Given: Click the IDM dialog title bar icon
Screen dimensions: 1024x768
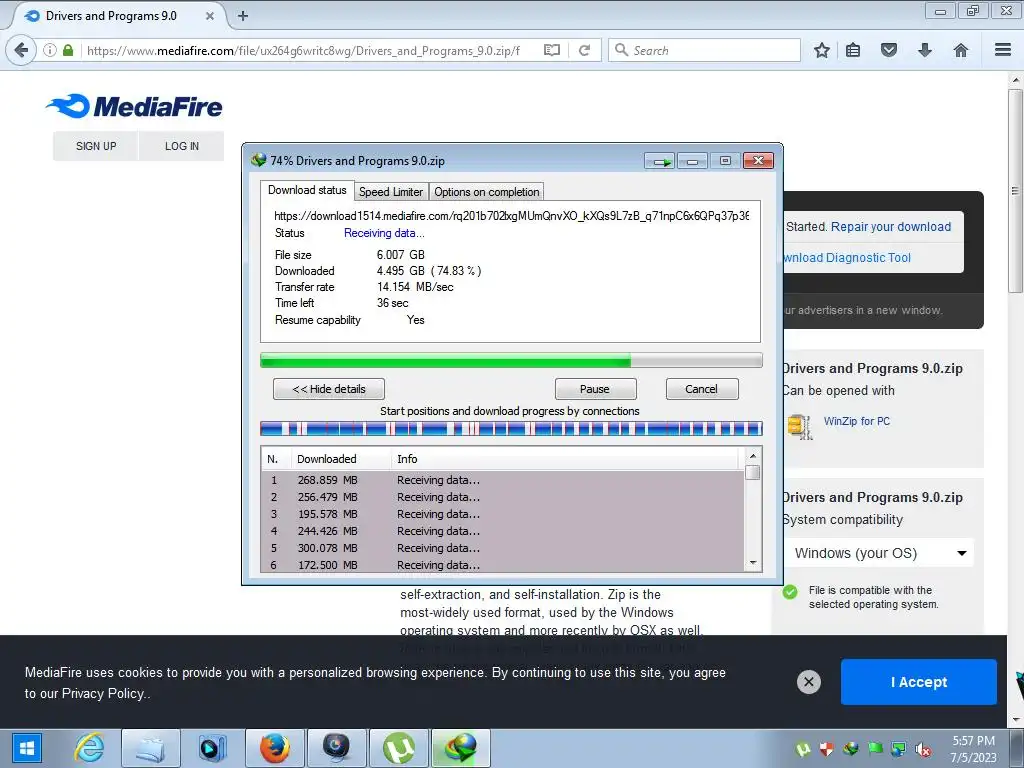Looking at the screenshot, I should [259, 160].
